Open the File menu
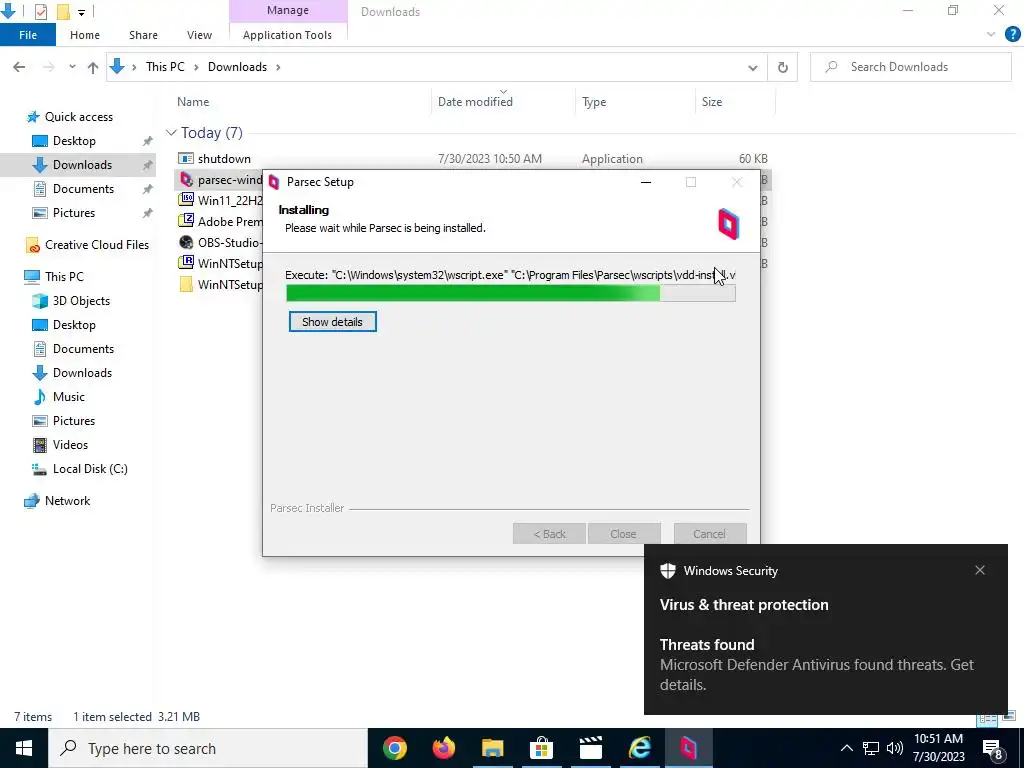Image resolution: width=1024 pixels, height=768 pixels. point(28,35)
